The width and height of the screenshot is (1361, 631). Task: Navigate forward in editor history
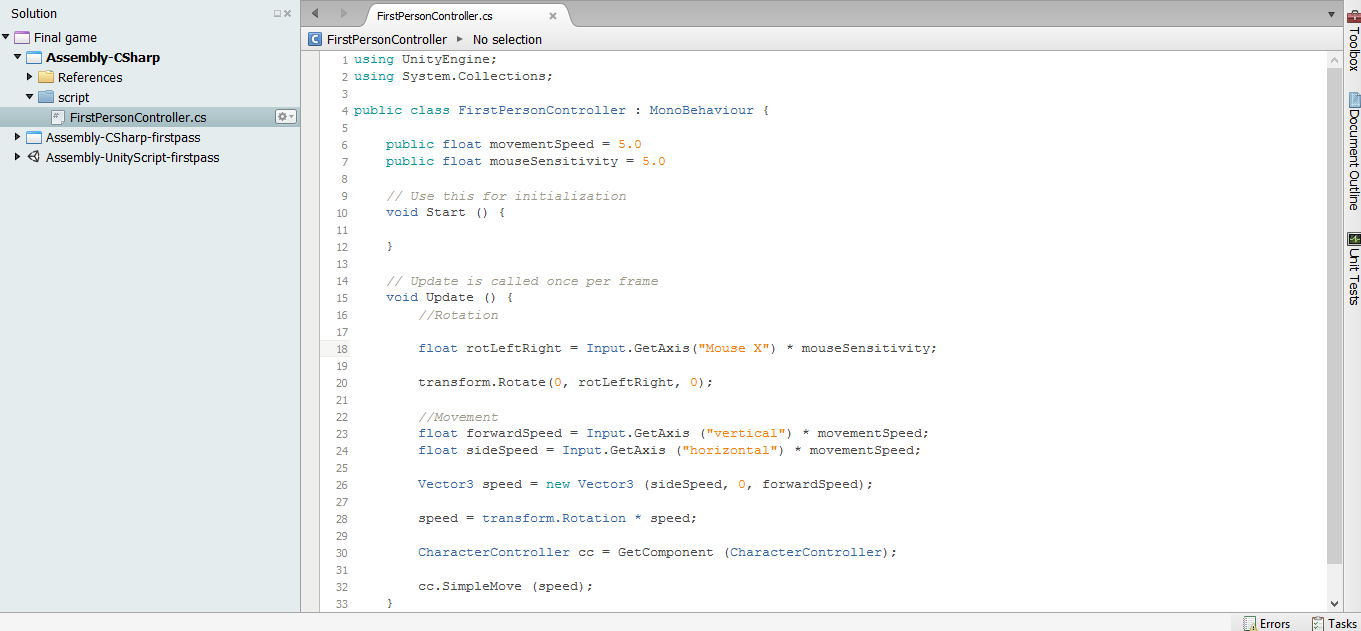[x=344, y=14]
